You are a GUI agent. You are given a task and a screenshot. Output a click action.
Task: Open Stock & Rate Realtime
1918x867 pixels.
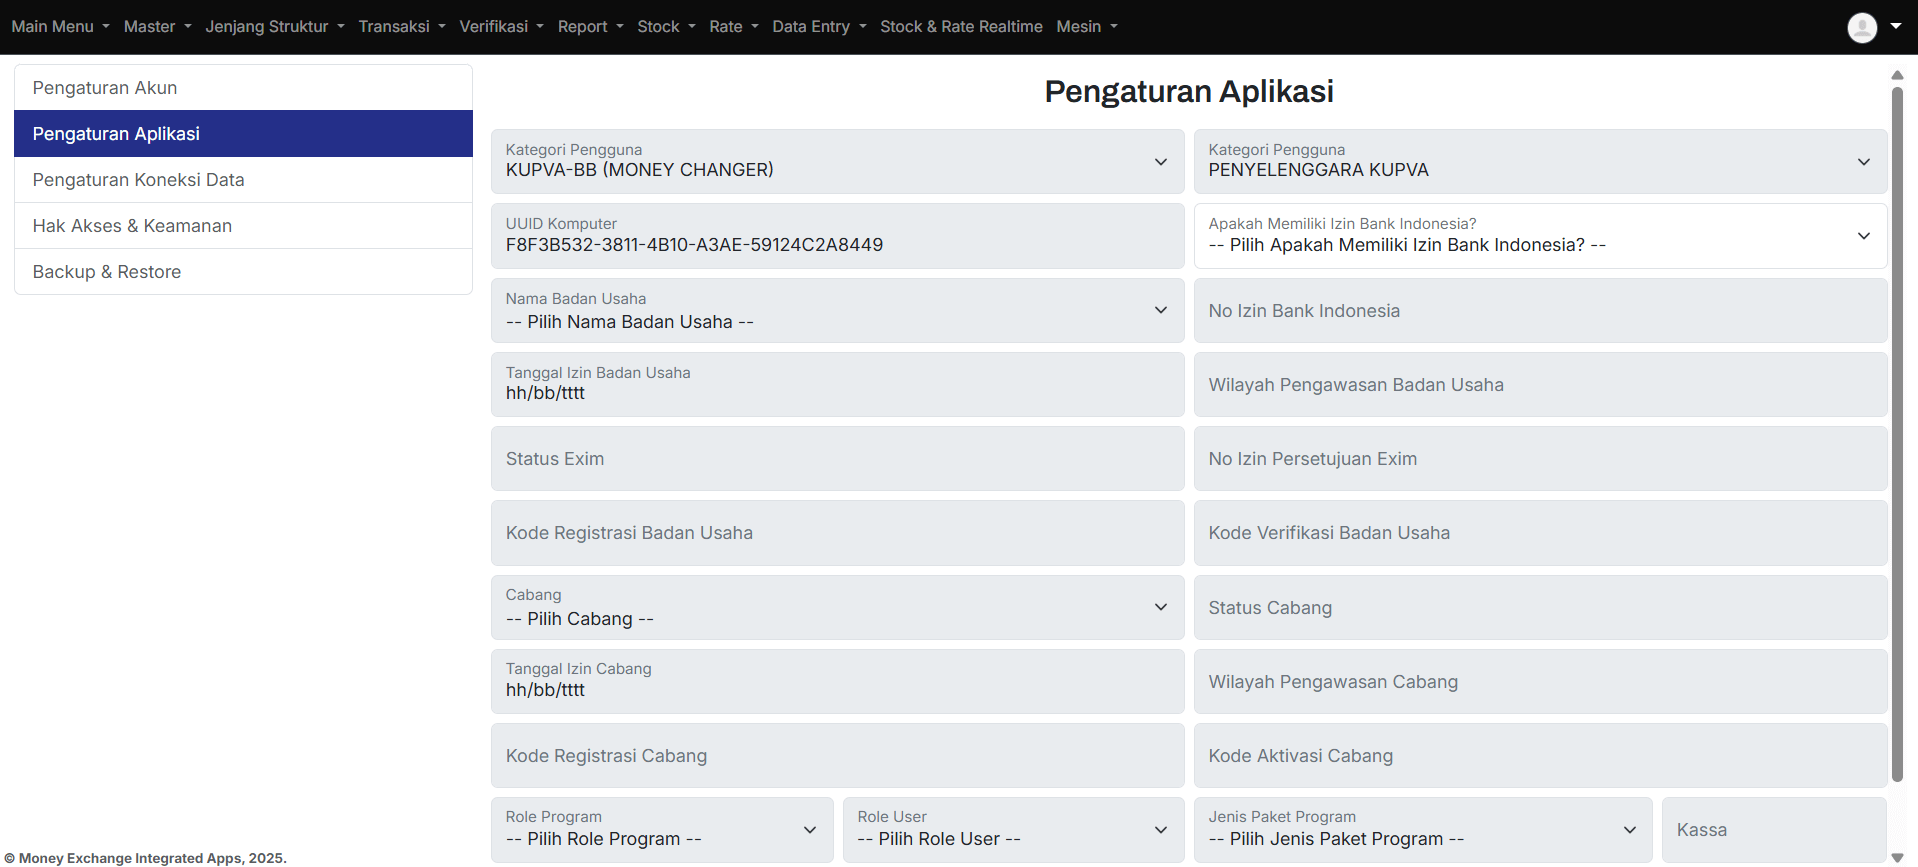[x=960, y=27]
